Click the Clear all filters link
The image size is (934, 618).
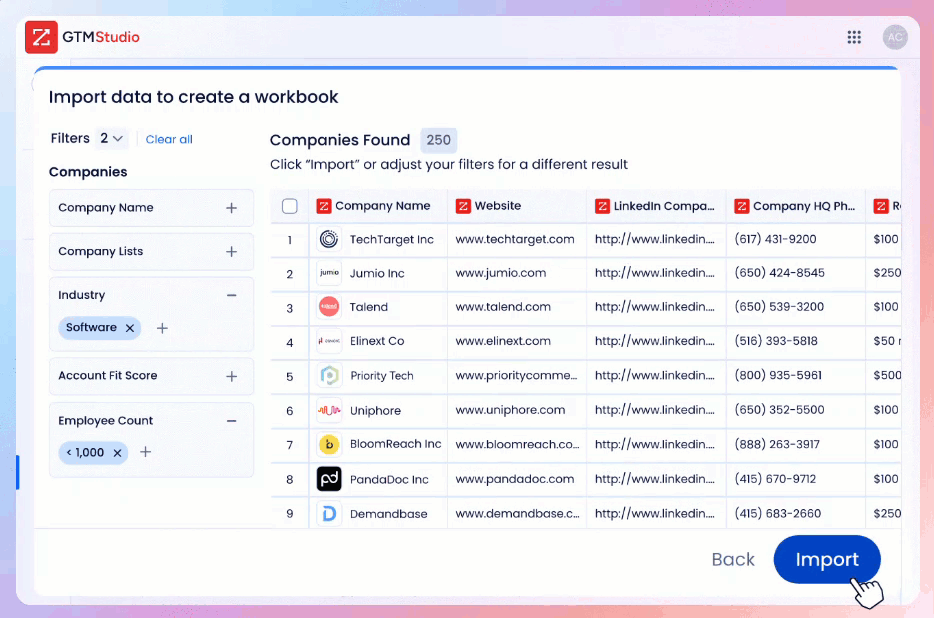click(x=169, y=139)
